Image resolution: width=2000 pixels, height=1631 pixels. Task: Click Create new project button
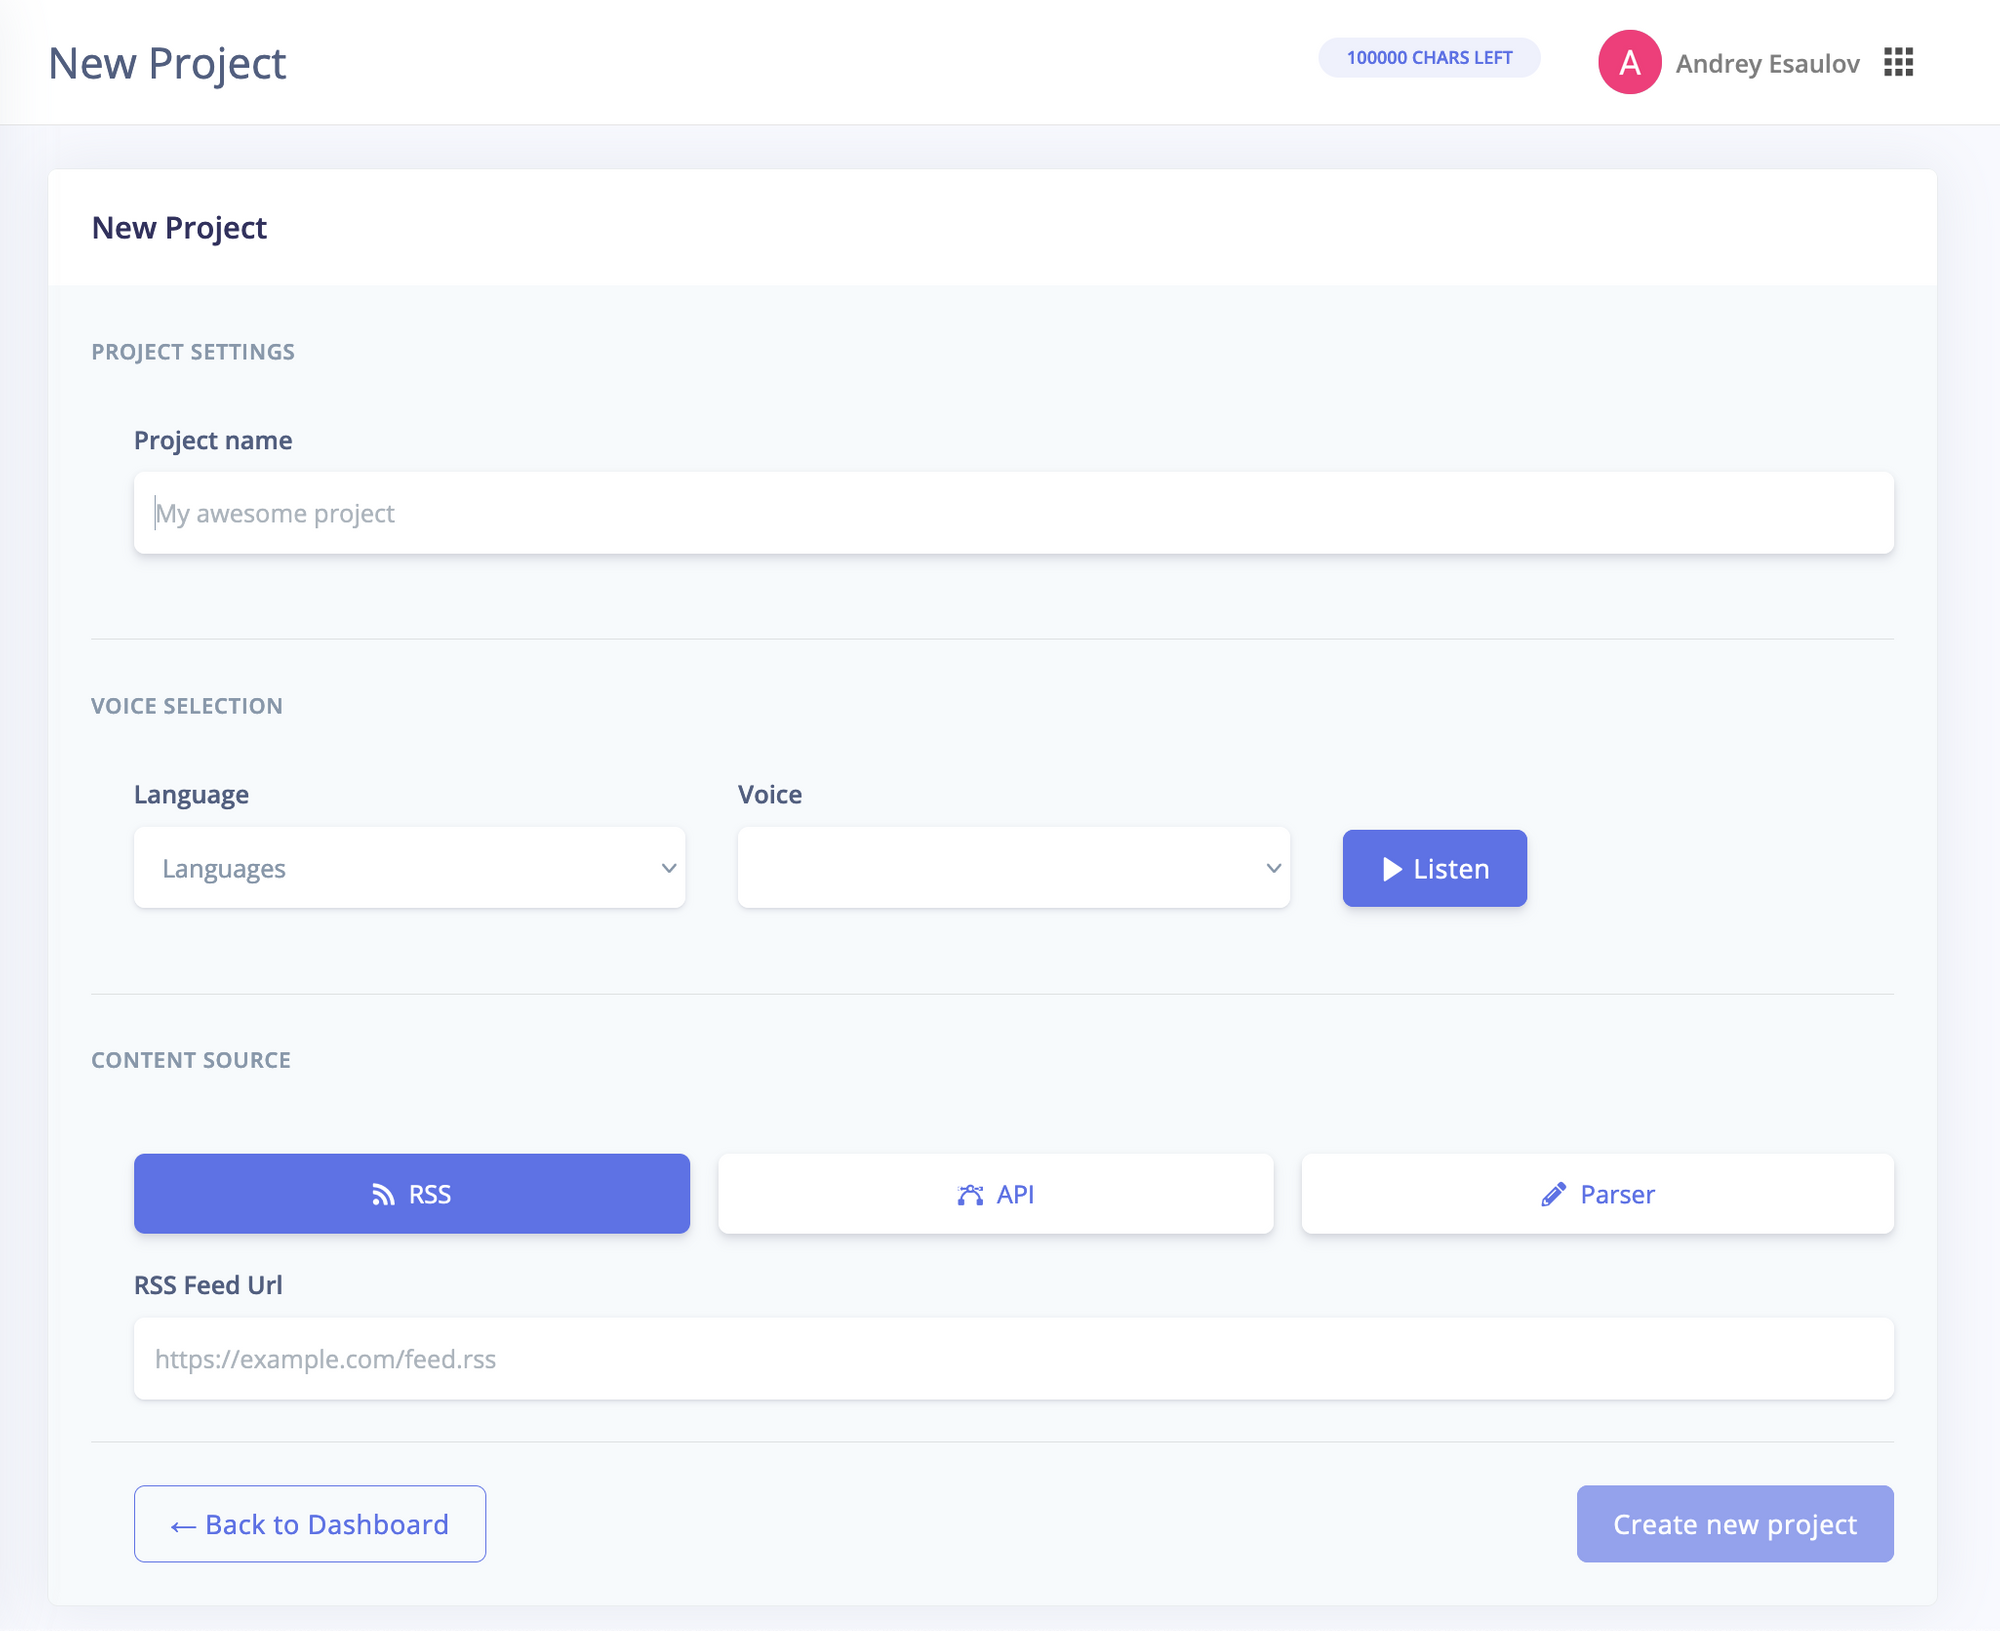[x=1734, y=1523]
